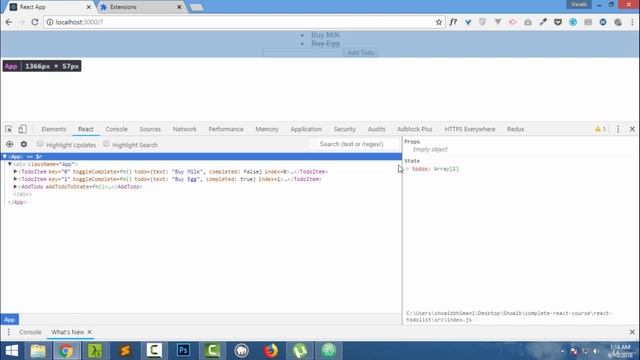640x360 pixels.
Task: Expand the todos Array[2] state
Action: [407, 169]
